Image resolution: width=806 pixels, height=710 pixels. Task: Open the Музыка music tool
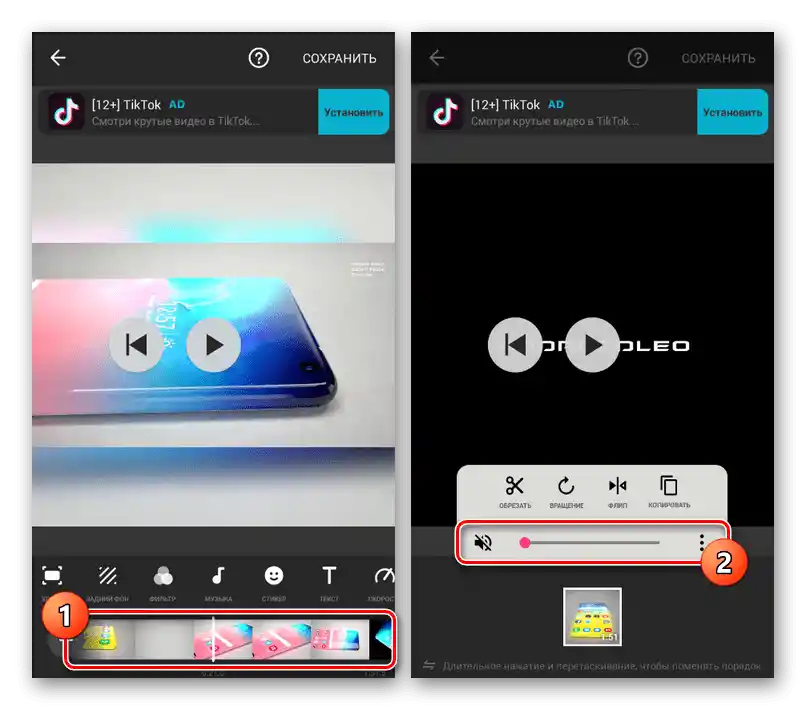[x=218, y=582]
